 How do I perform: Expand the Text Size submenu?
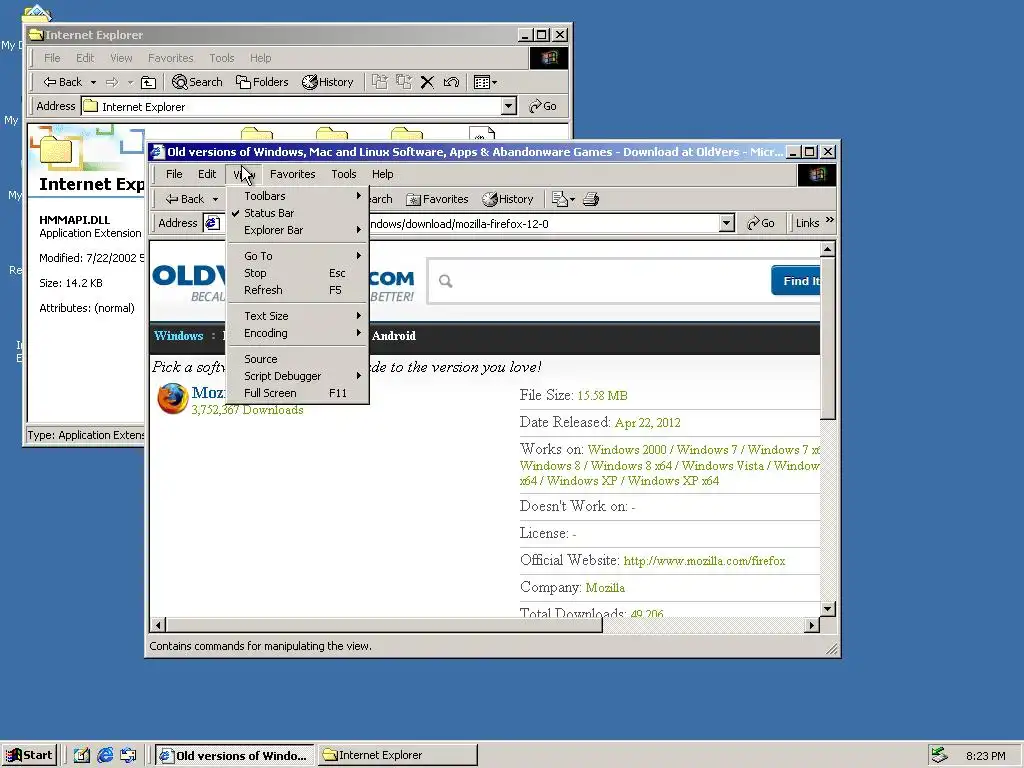pyautogui.click(x=298, y=316)
